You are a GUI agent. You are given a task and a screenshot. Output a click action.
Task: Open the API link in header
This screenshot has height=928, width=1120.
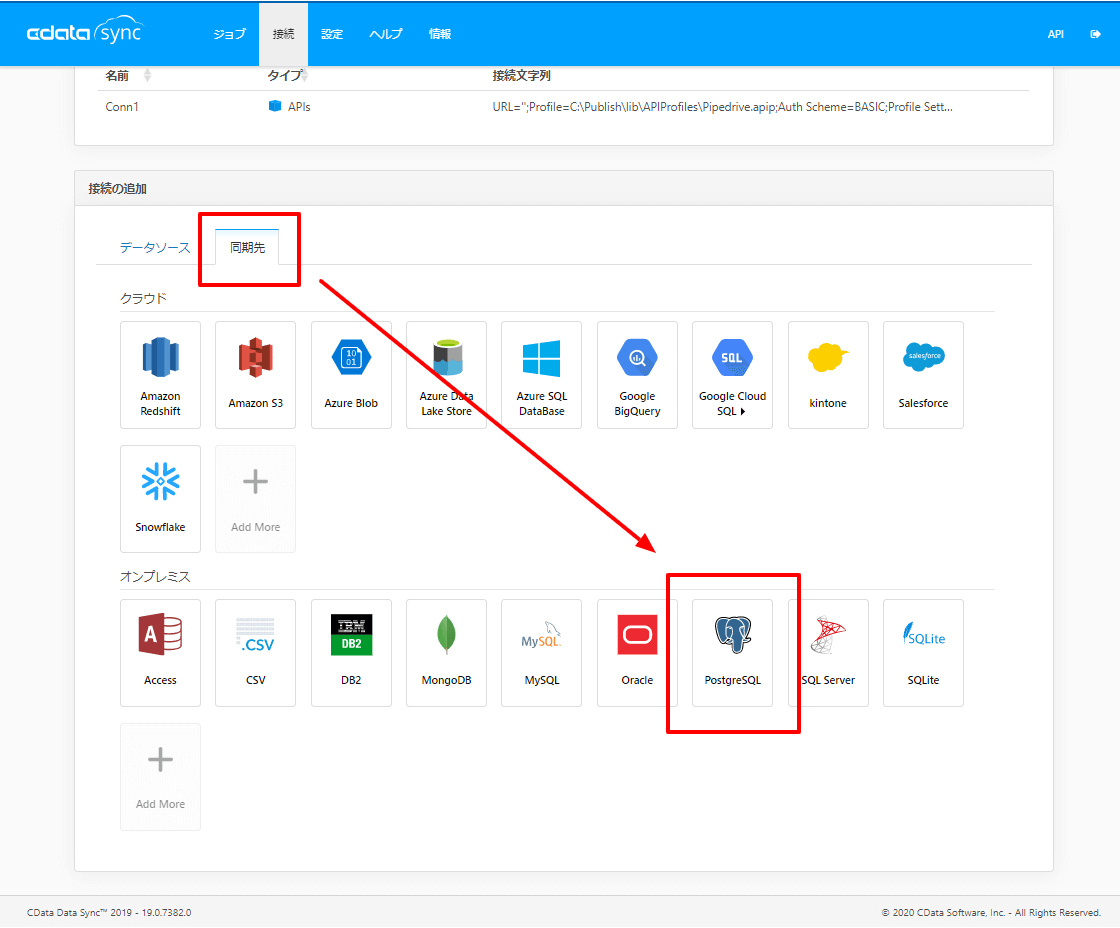pos(1056,34)
